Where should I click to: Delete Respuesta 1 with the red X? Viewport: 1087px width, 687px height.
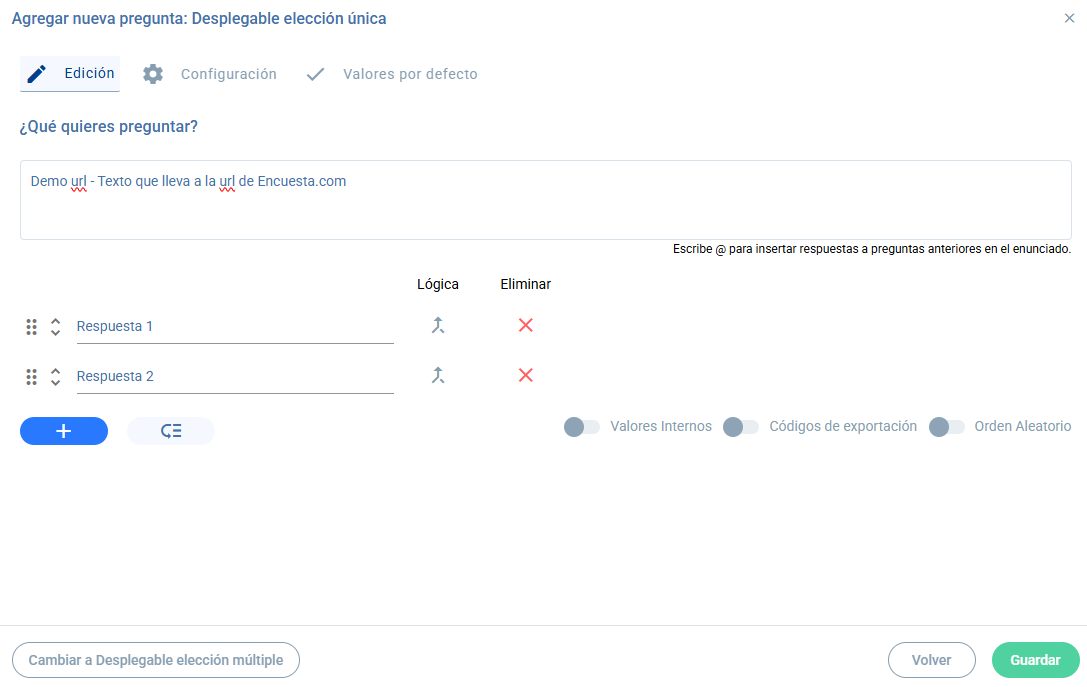click(x=525, y=325)
